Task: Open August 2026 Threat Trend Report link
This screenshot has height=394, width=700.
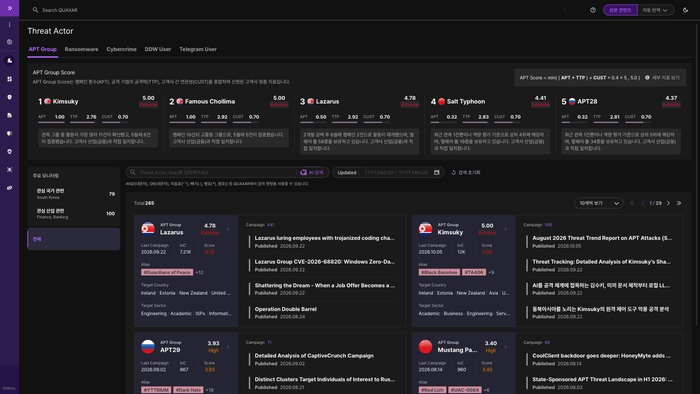Action: 602,238
